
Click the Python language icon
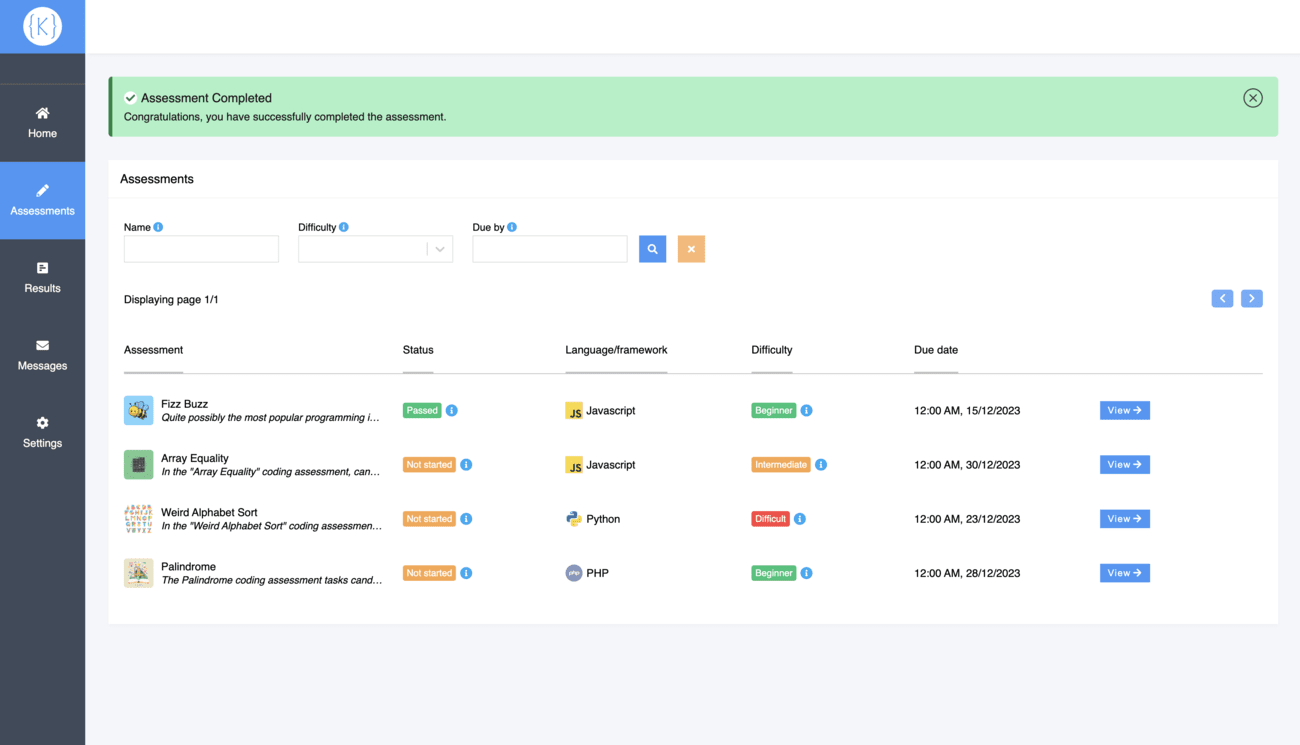(573, 519)
